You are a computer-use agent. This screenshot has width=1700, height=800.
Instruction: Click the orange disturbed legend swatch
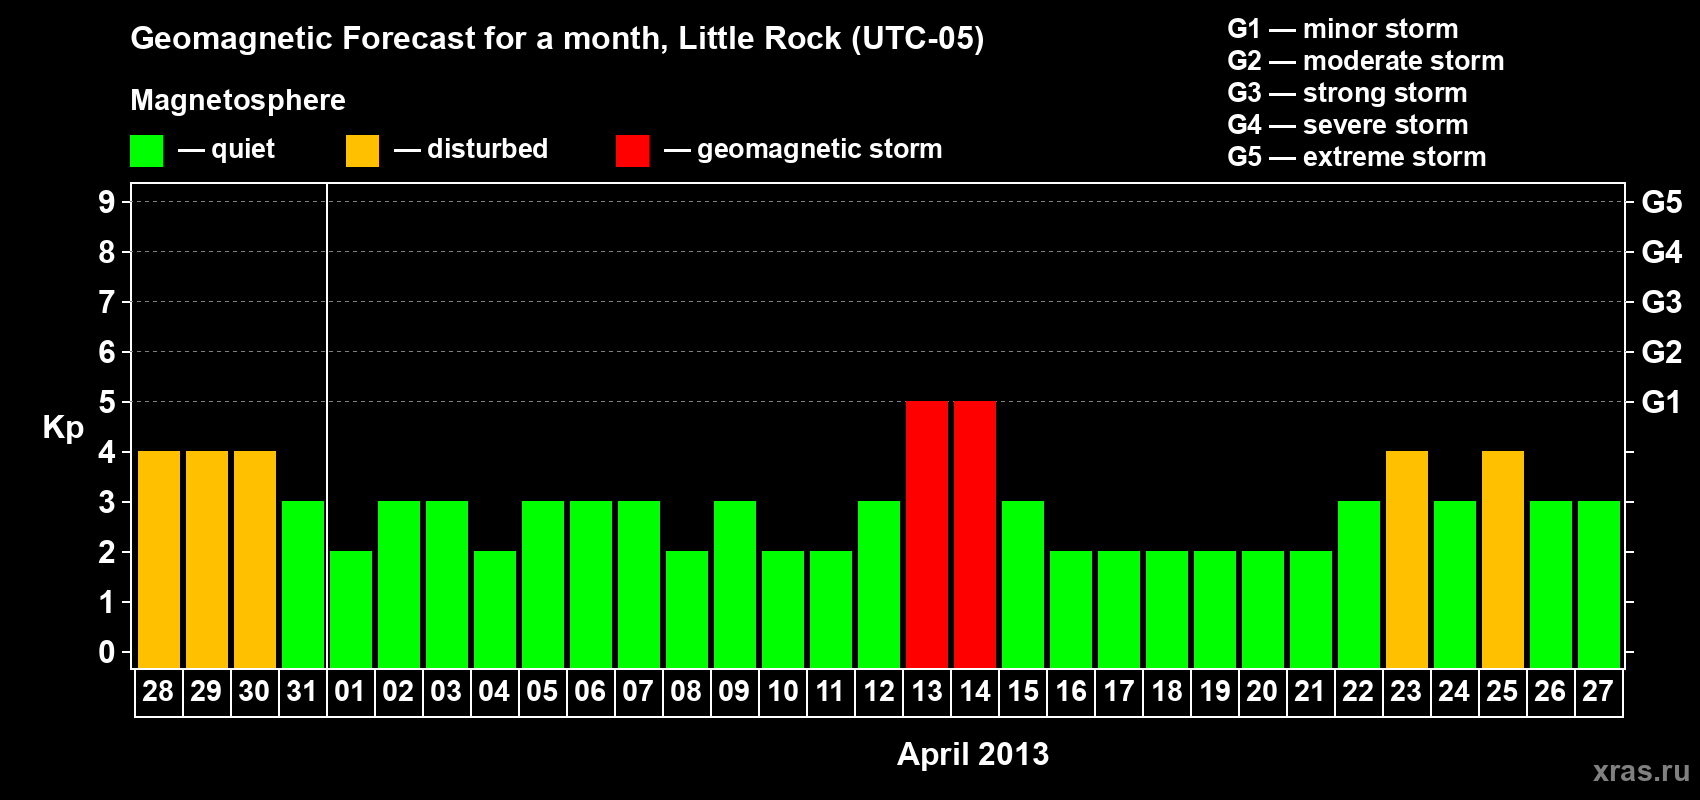[363, 151]
